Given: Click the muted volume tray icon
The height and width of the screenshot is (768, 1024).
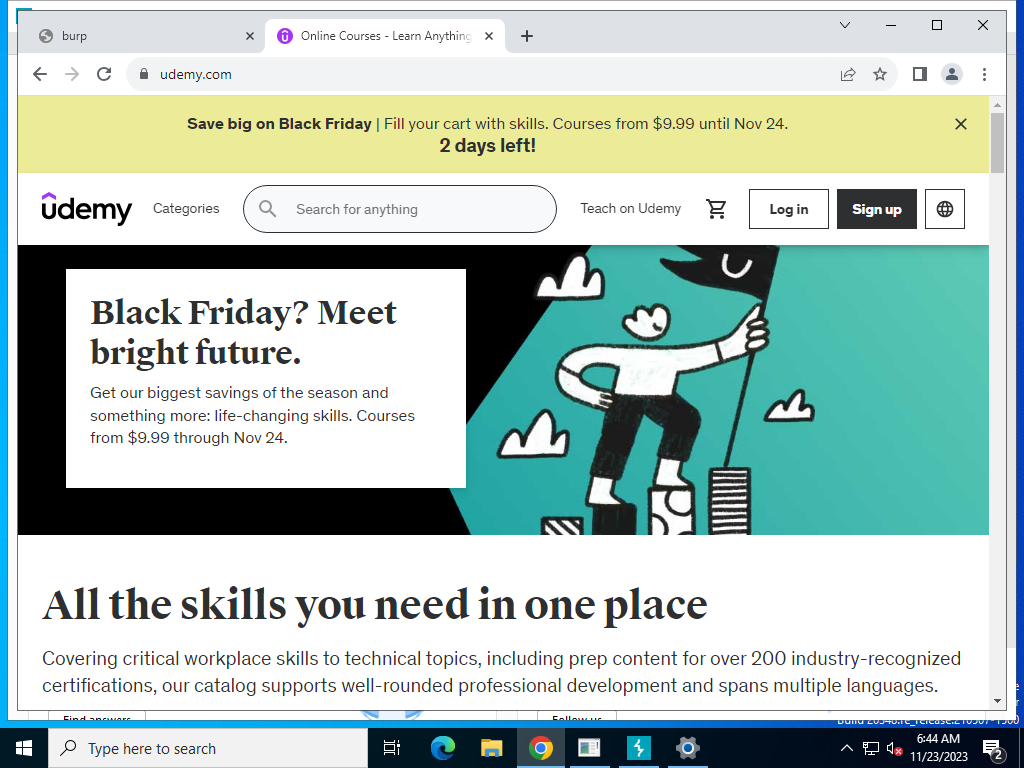Looking at the screenshot, I should click(895, 748).
